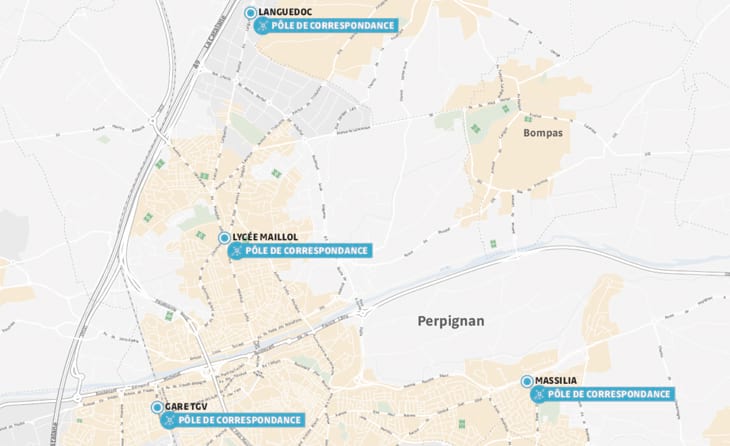Open Pôle de correspondance text under Lycée Maillol

click(307, 251)
